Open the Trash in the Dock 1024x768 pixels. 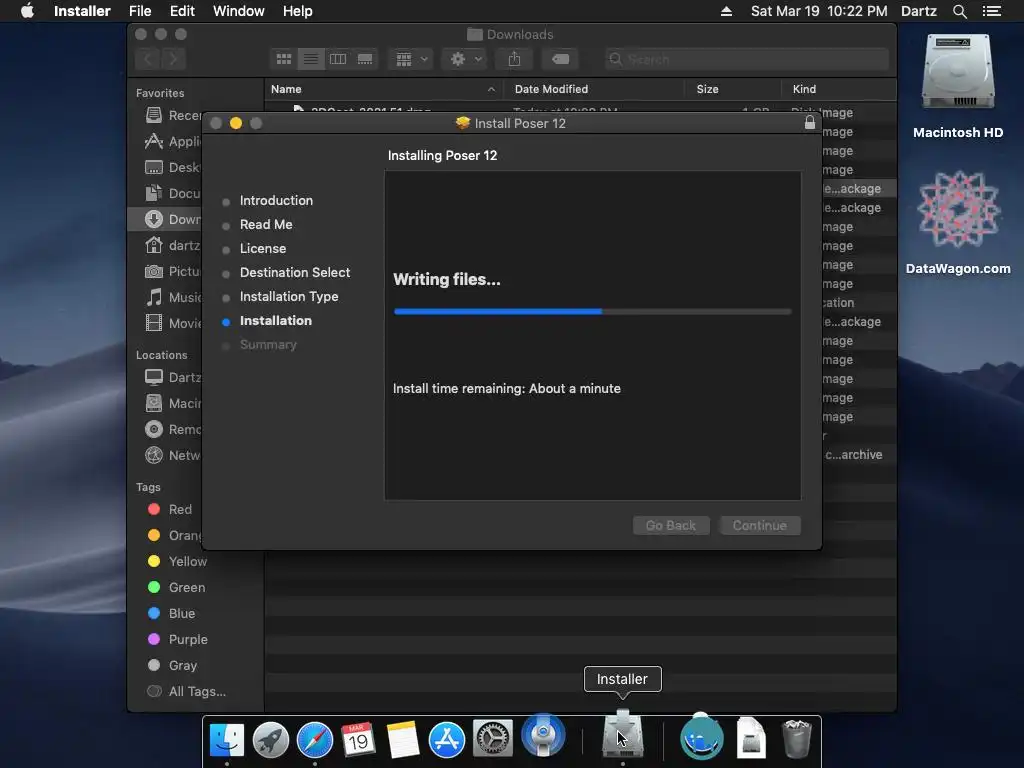coord(796,739)
